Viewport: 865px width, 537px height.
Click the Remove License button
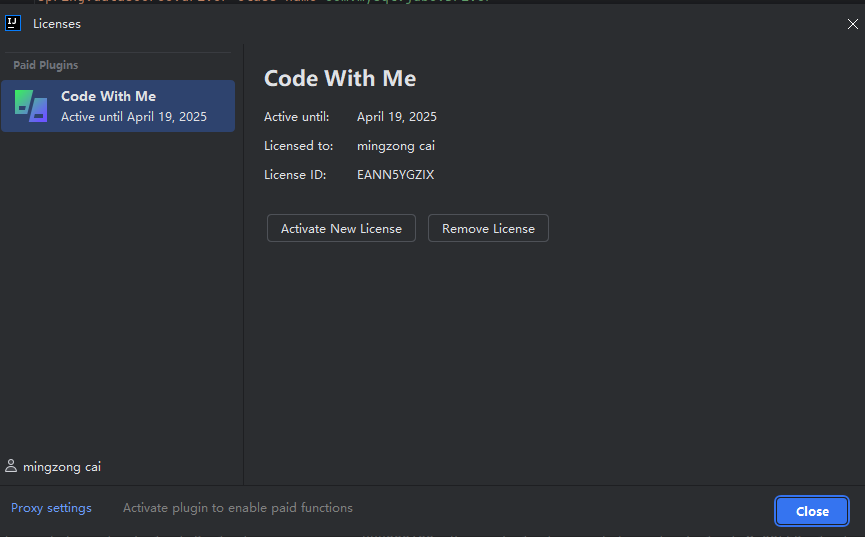488,228
